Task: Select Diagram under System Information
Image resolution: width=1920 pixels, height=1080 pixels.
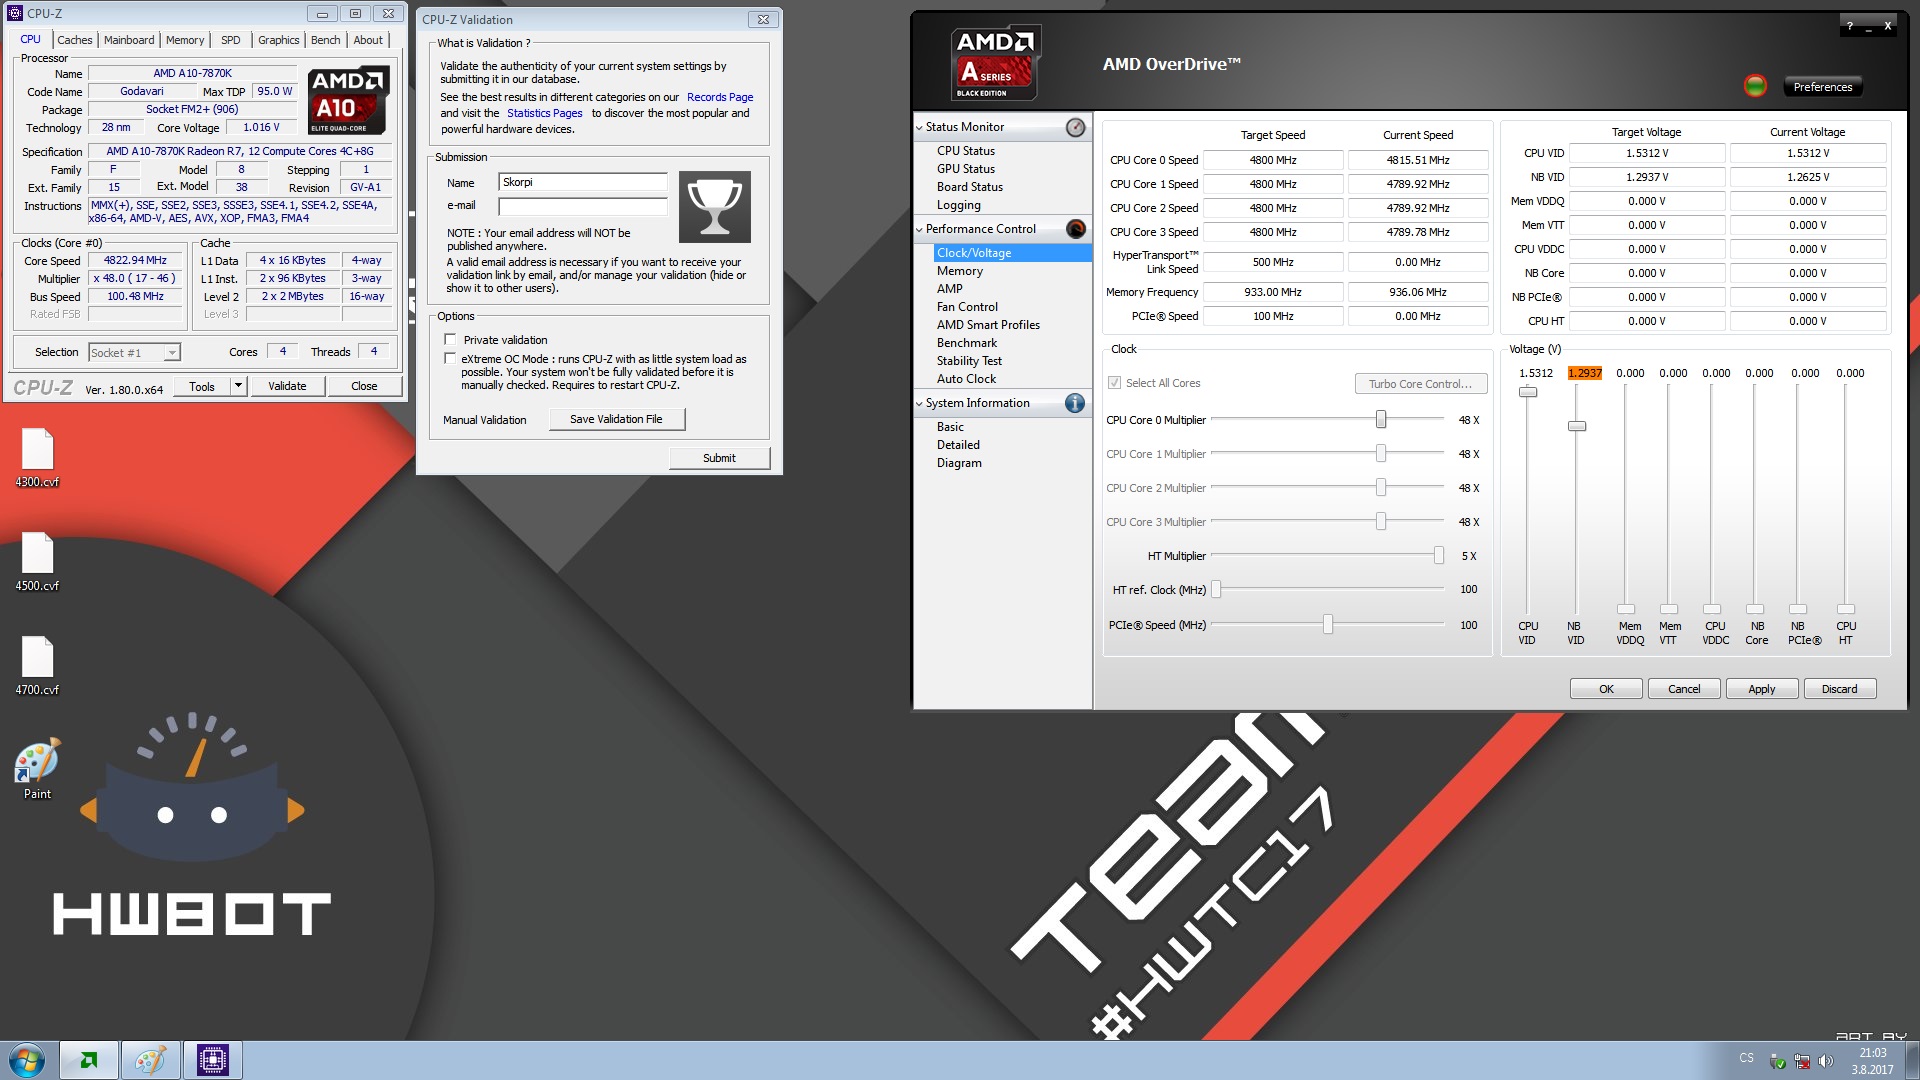Action: coord(959,463)
